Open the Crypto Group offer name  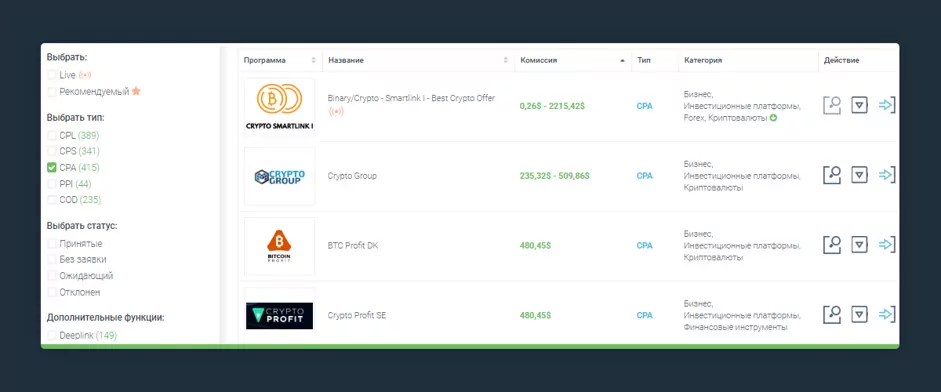click(352, 176)
